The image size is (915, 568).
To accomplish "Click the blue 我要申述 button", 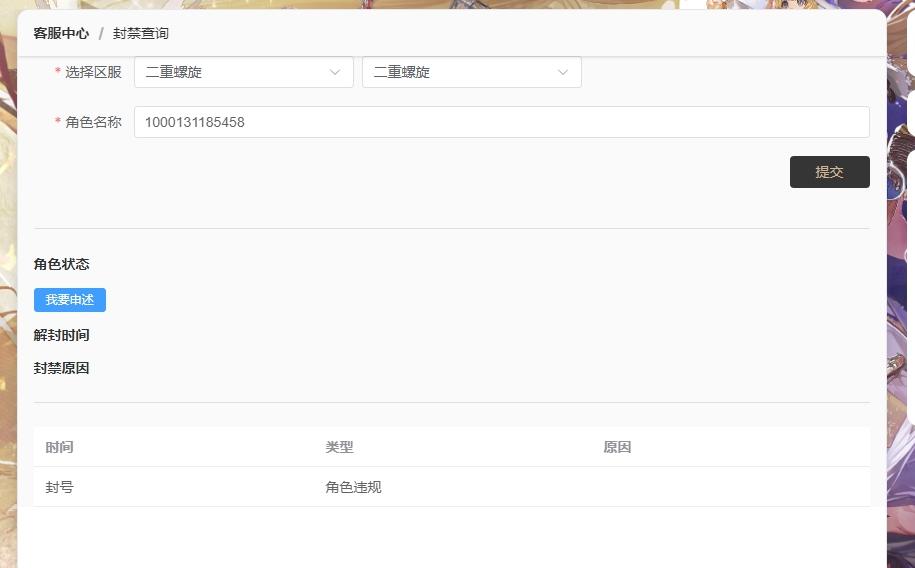I will coord(70,300).
